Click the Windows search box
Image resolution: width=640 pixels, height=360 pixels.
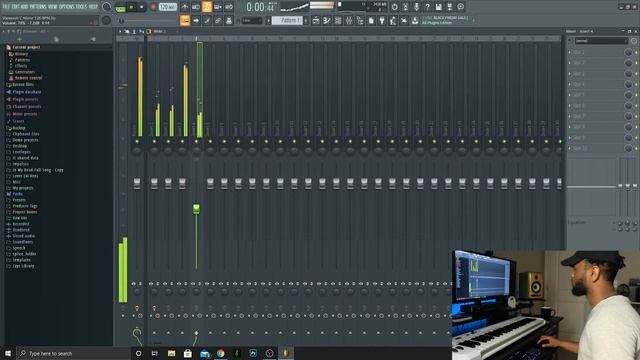coord(73,353)
